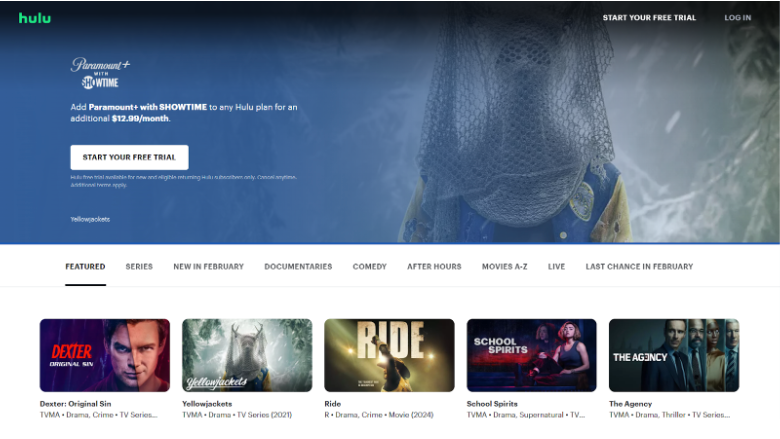The height and width of the screenshot is (439, 780).
Task: Click 'TVMA • Drama • TV Series (2021)' text
Action: [x=237, y=415]
